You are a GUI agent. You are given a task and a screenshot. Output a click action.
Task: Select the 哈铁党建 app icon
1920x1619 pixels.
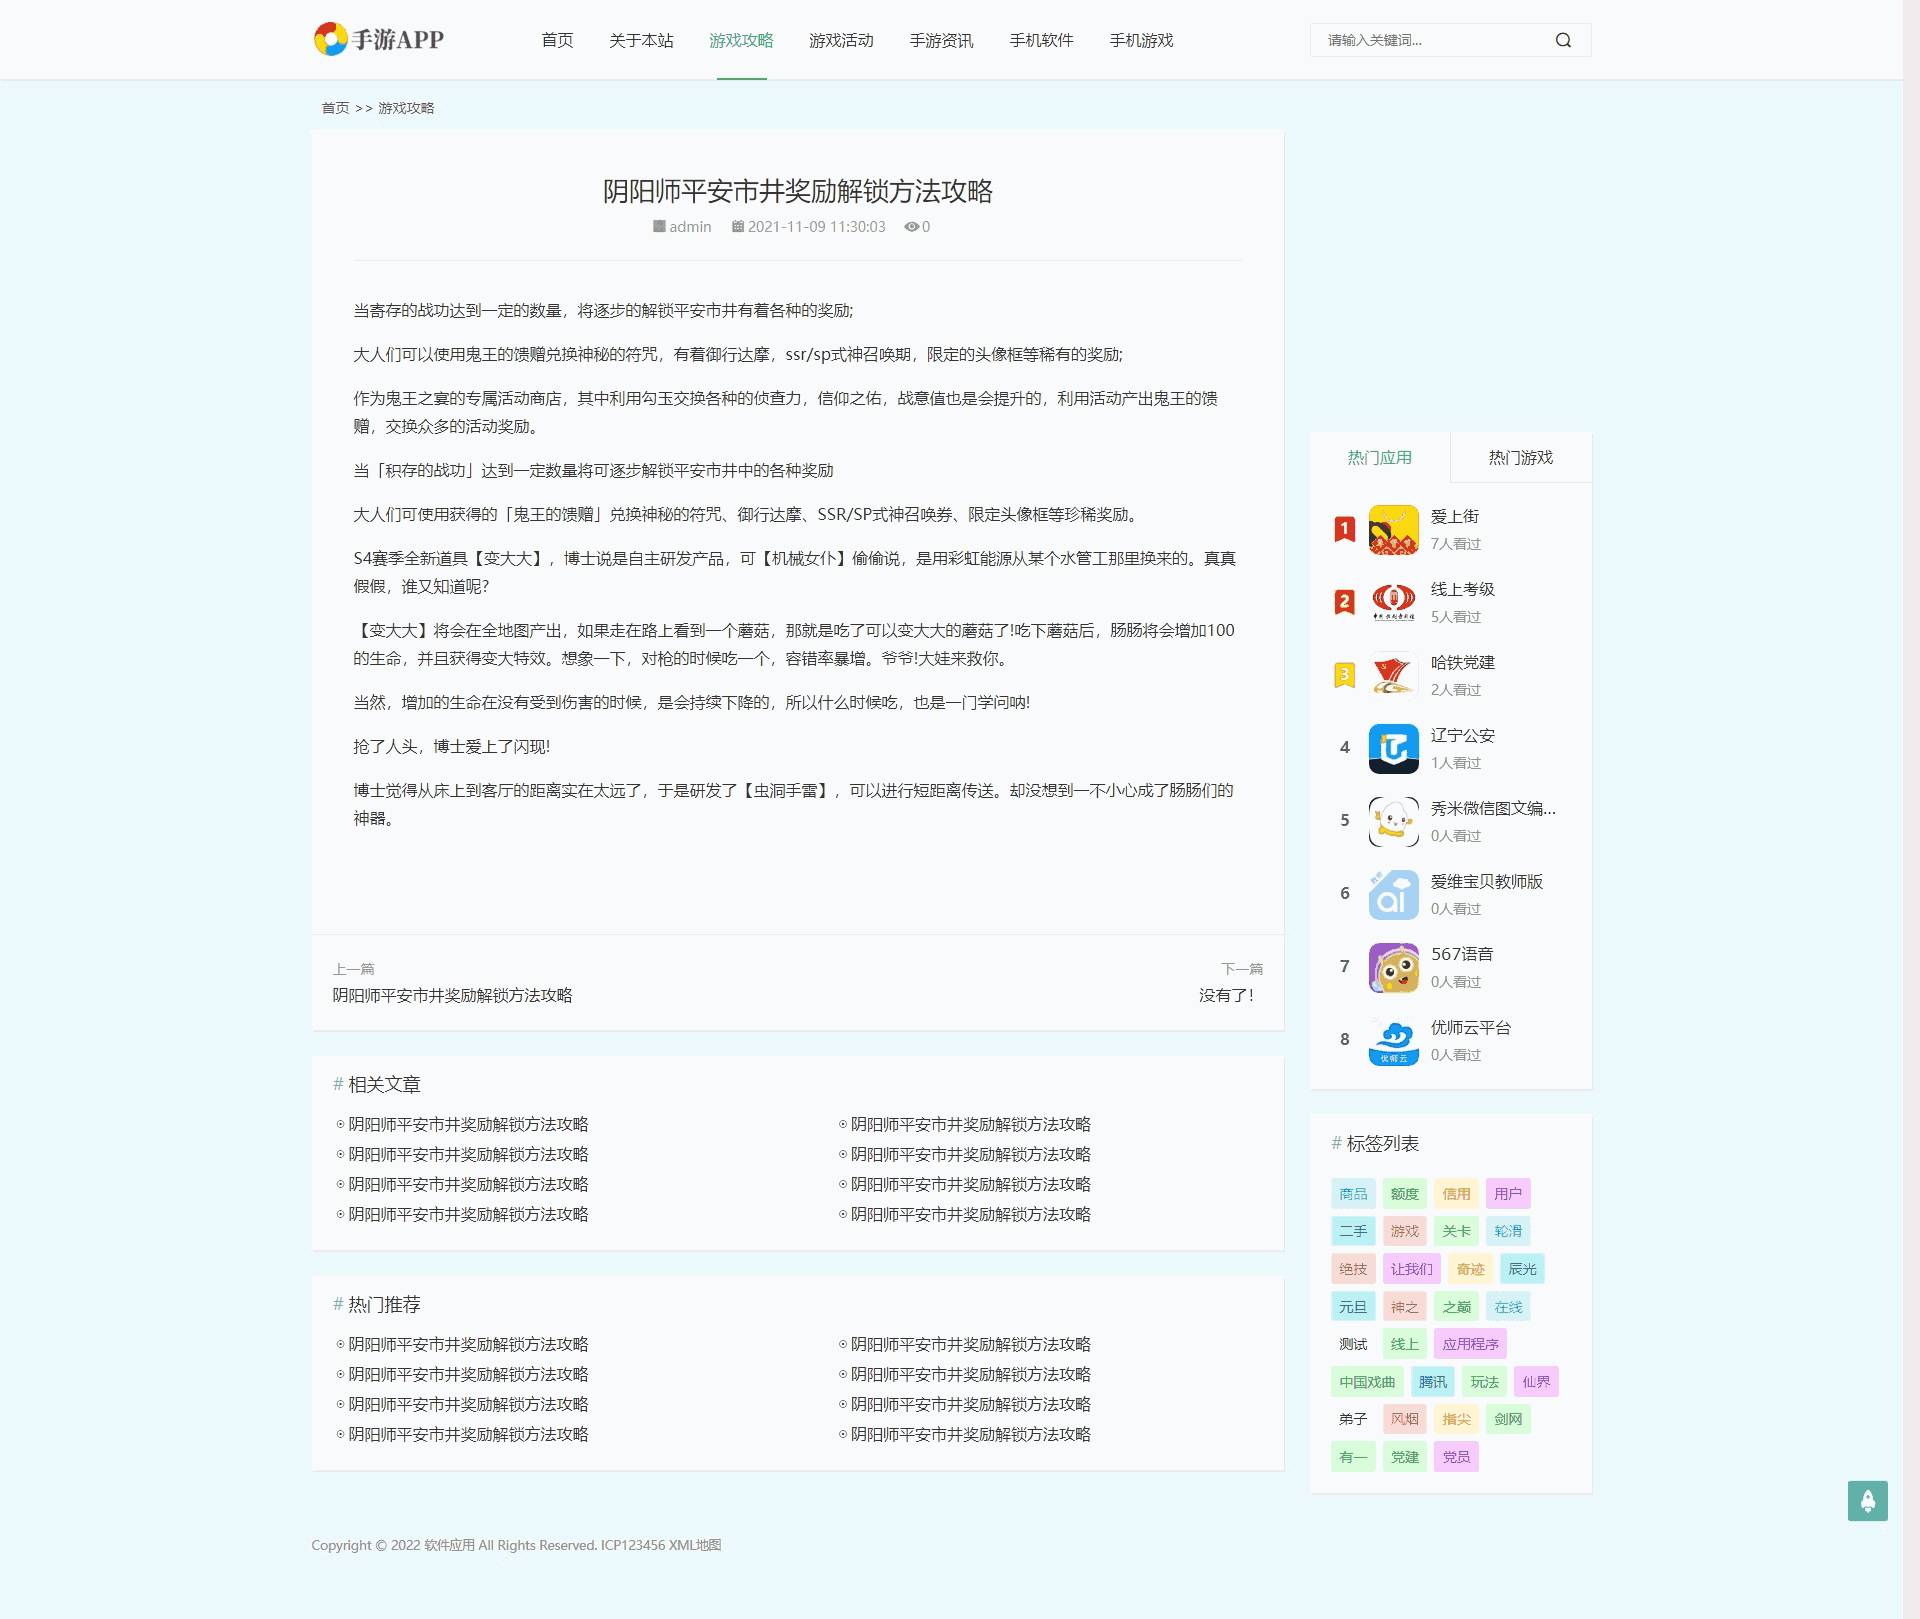pos(1392,675)
